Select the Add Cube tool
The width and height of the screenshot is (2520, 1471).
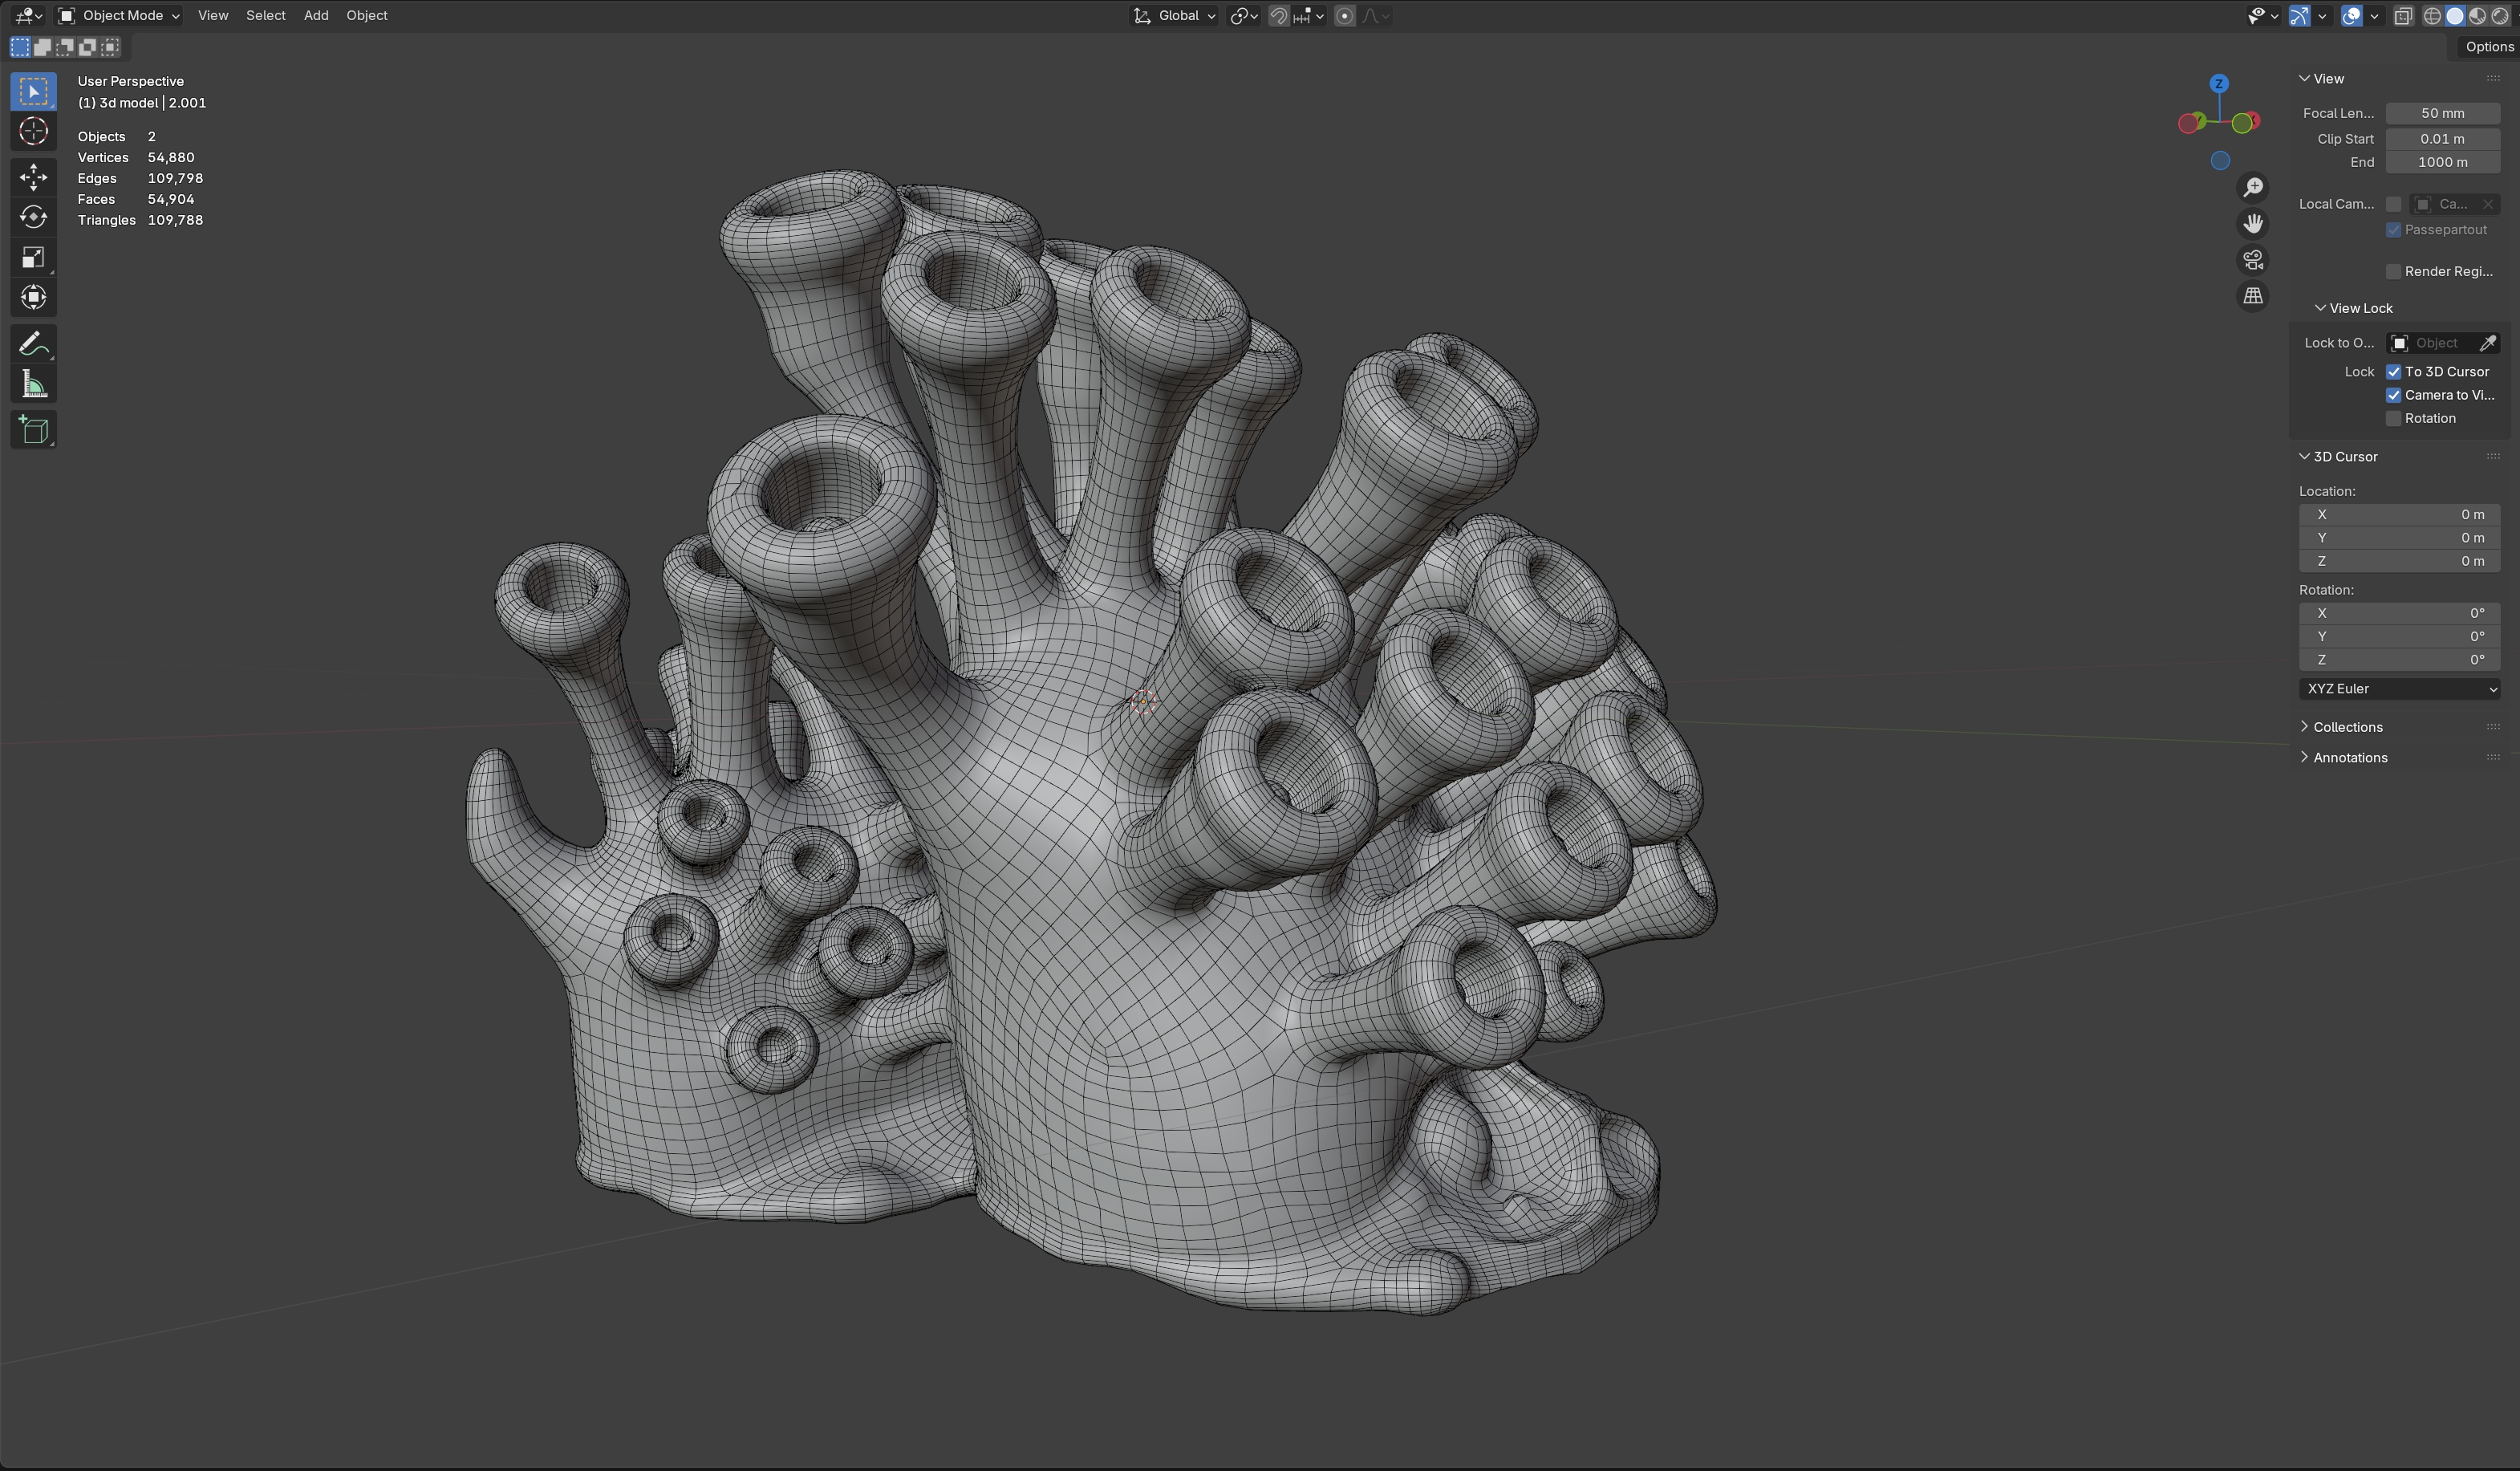pos(33,430)
